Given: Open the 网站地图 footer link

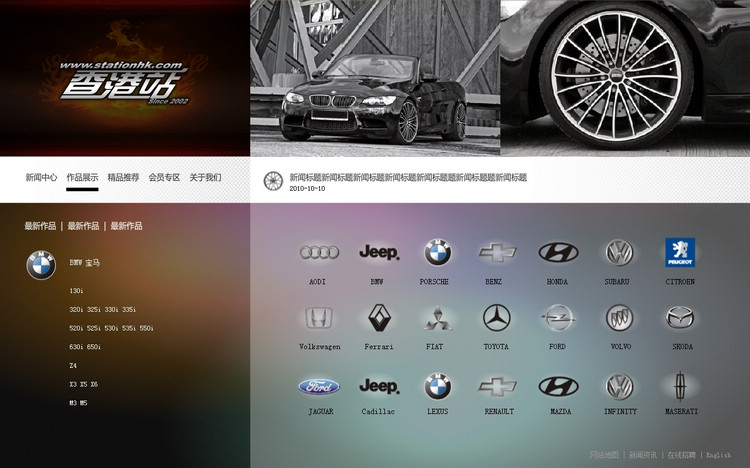Looking at the screenshot, I should click(x=604, y=455).
